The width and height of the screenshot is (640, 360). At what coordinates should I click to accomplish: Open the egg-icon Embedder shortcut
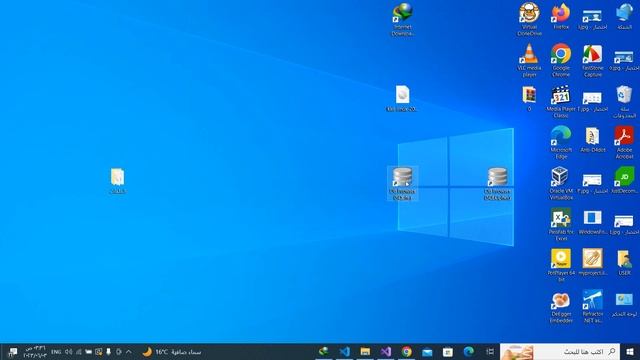[x=561, y=307]
